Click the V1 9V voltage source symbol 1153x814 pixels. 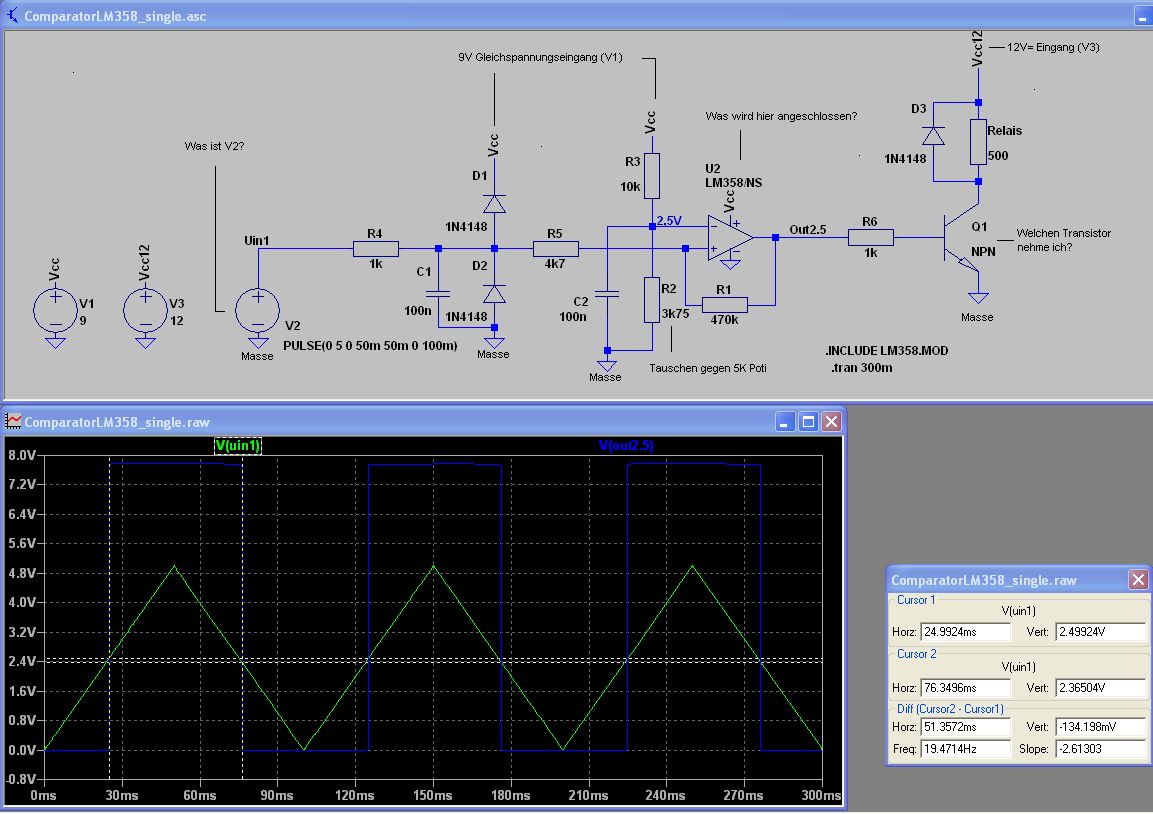tap(55, 311)
